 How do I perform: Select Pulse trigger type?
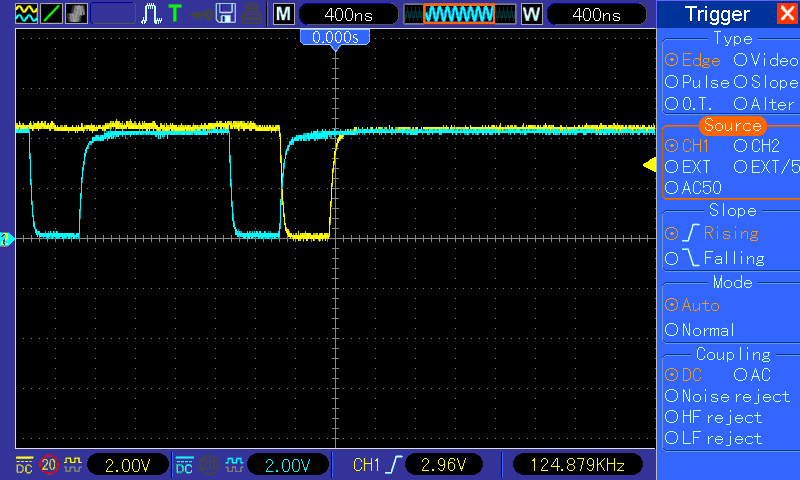click(x=697, y=82)
